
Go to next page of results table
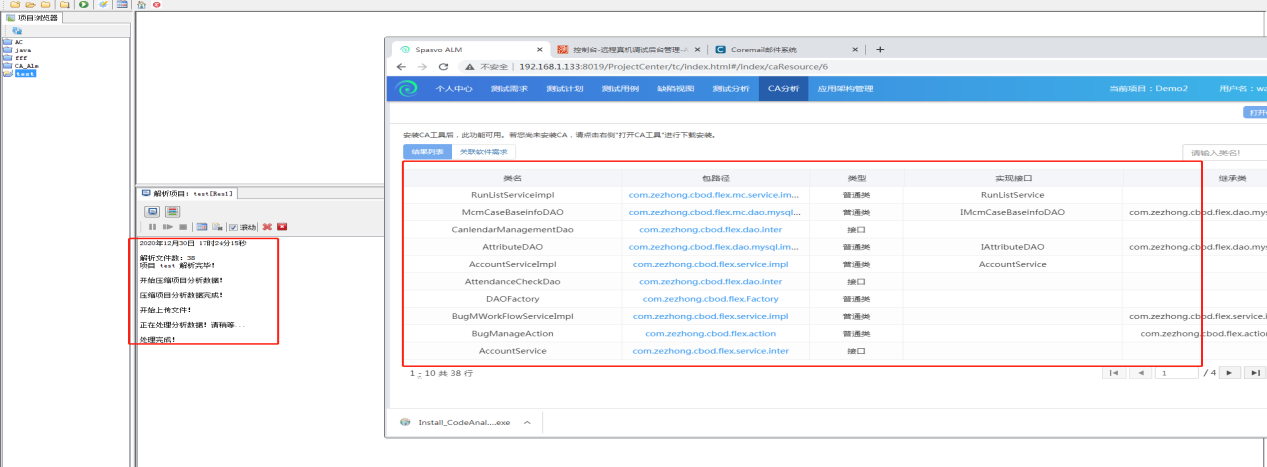pyautogui.click(x=1231, y=372)
